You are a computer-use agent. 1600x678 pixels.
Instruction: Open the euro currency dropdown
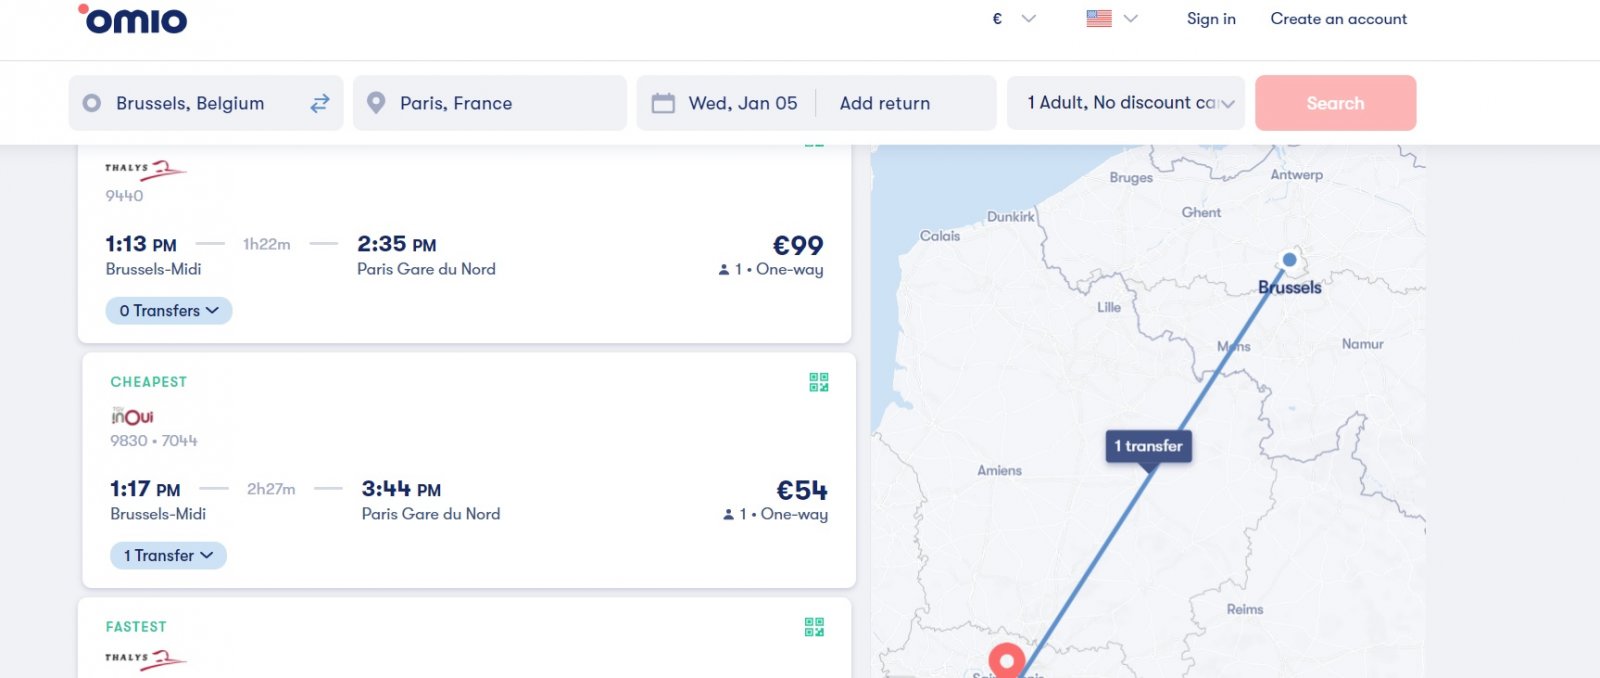pyautogui.click(x=1013, y=18)
